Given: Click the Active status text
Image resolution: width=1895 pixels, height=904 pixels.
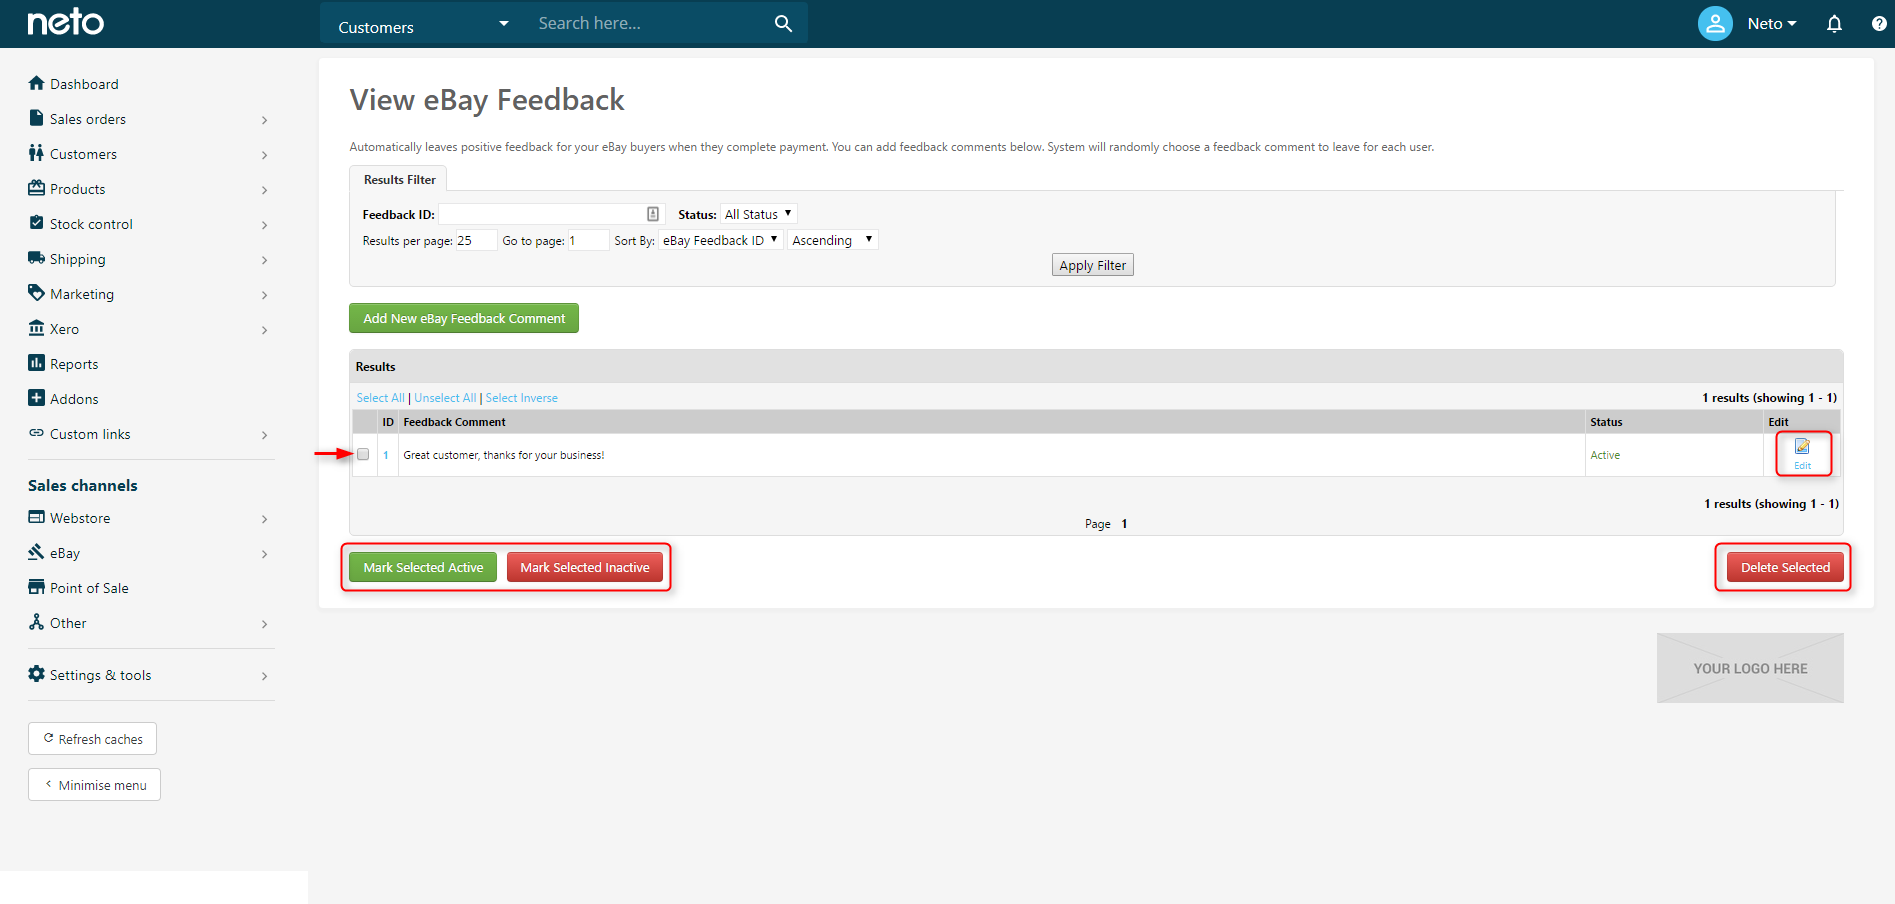Looking at the screenshot, I should (x=1605, y=455).
